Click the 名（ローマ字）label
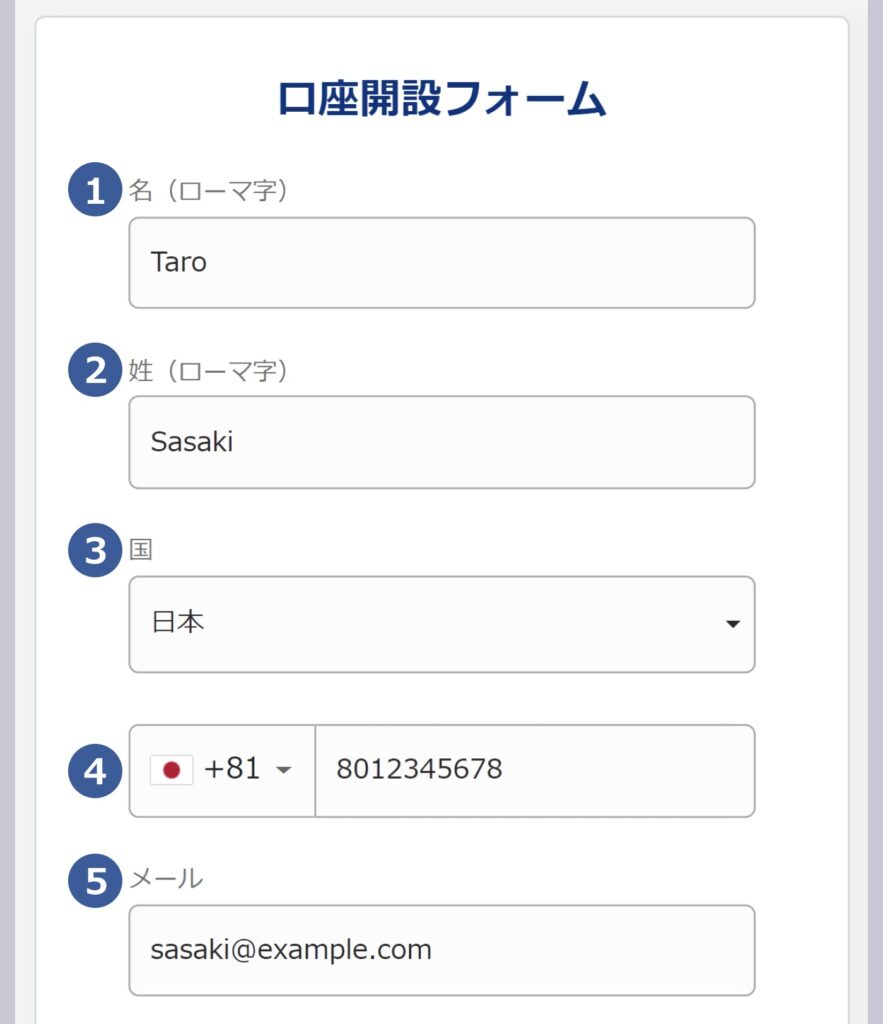Screen dimensions: 883x1024 point(208,191)
